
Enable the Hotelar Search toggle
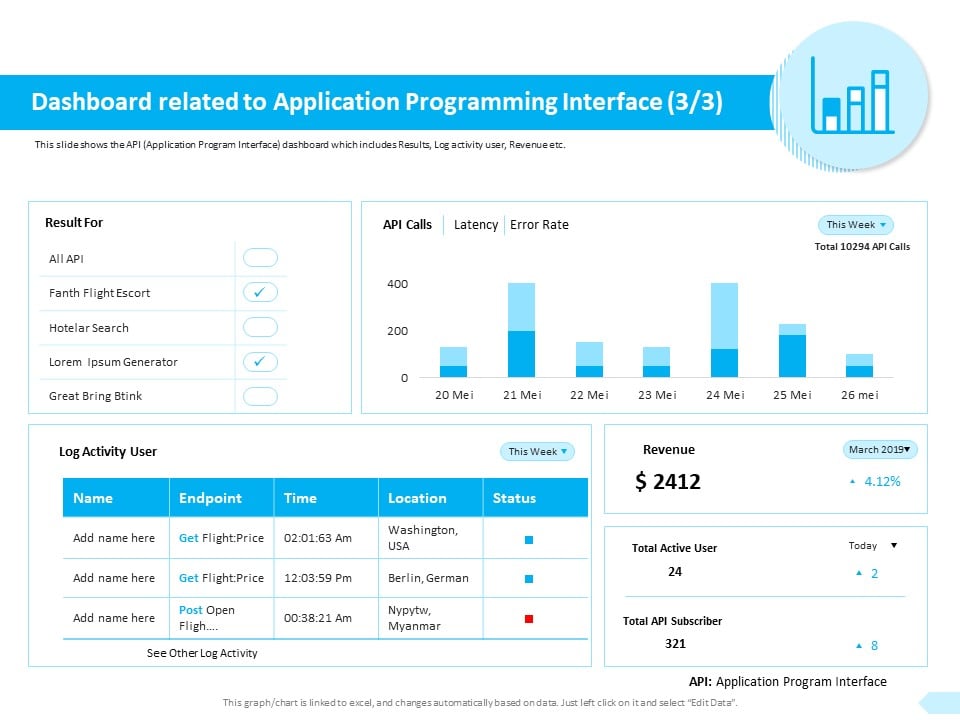point(260,326)
